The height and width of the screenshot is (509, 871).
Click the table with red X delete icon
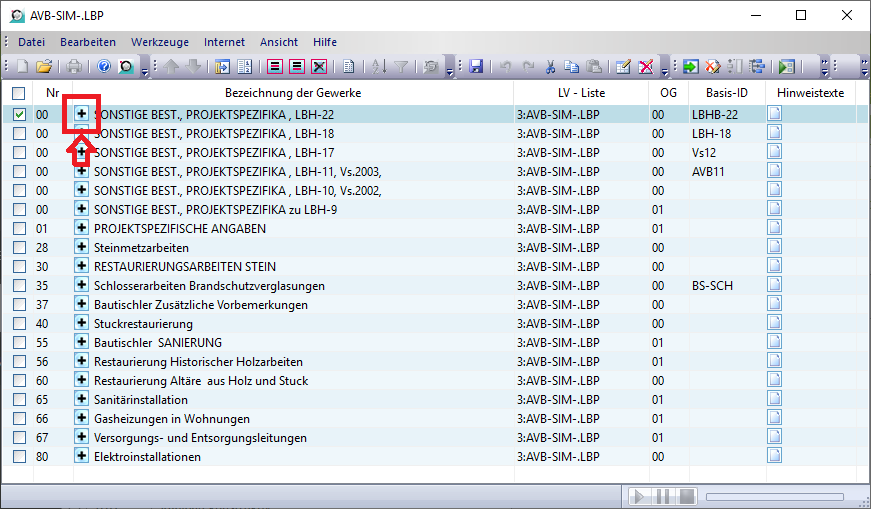tap(319, 67)
